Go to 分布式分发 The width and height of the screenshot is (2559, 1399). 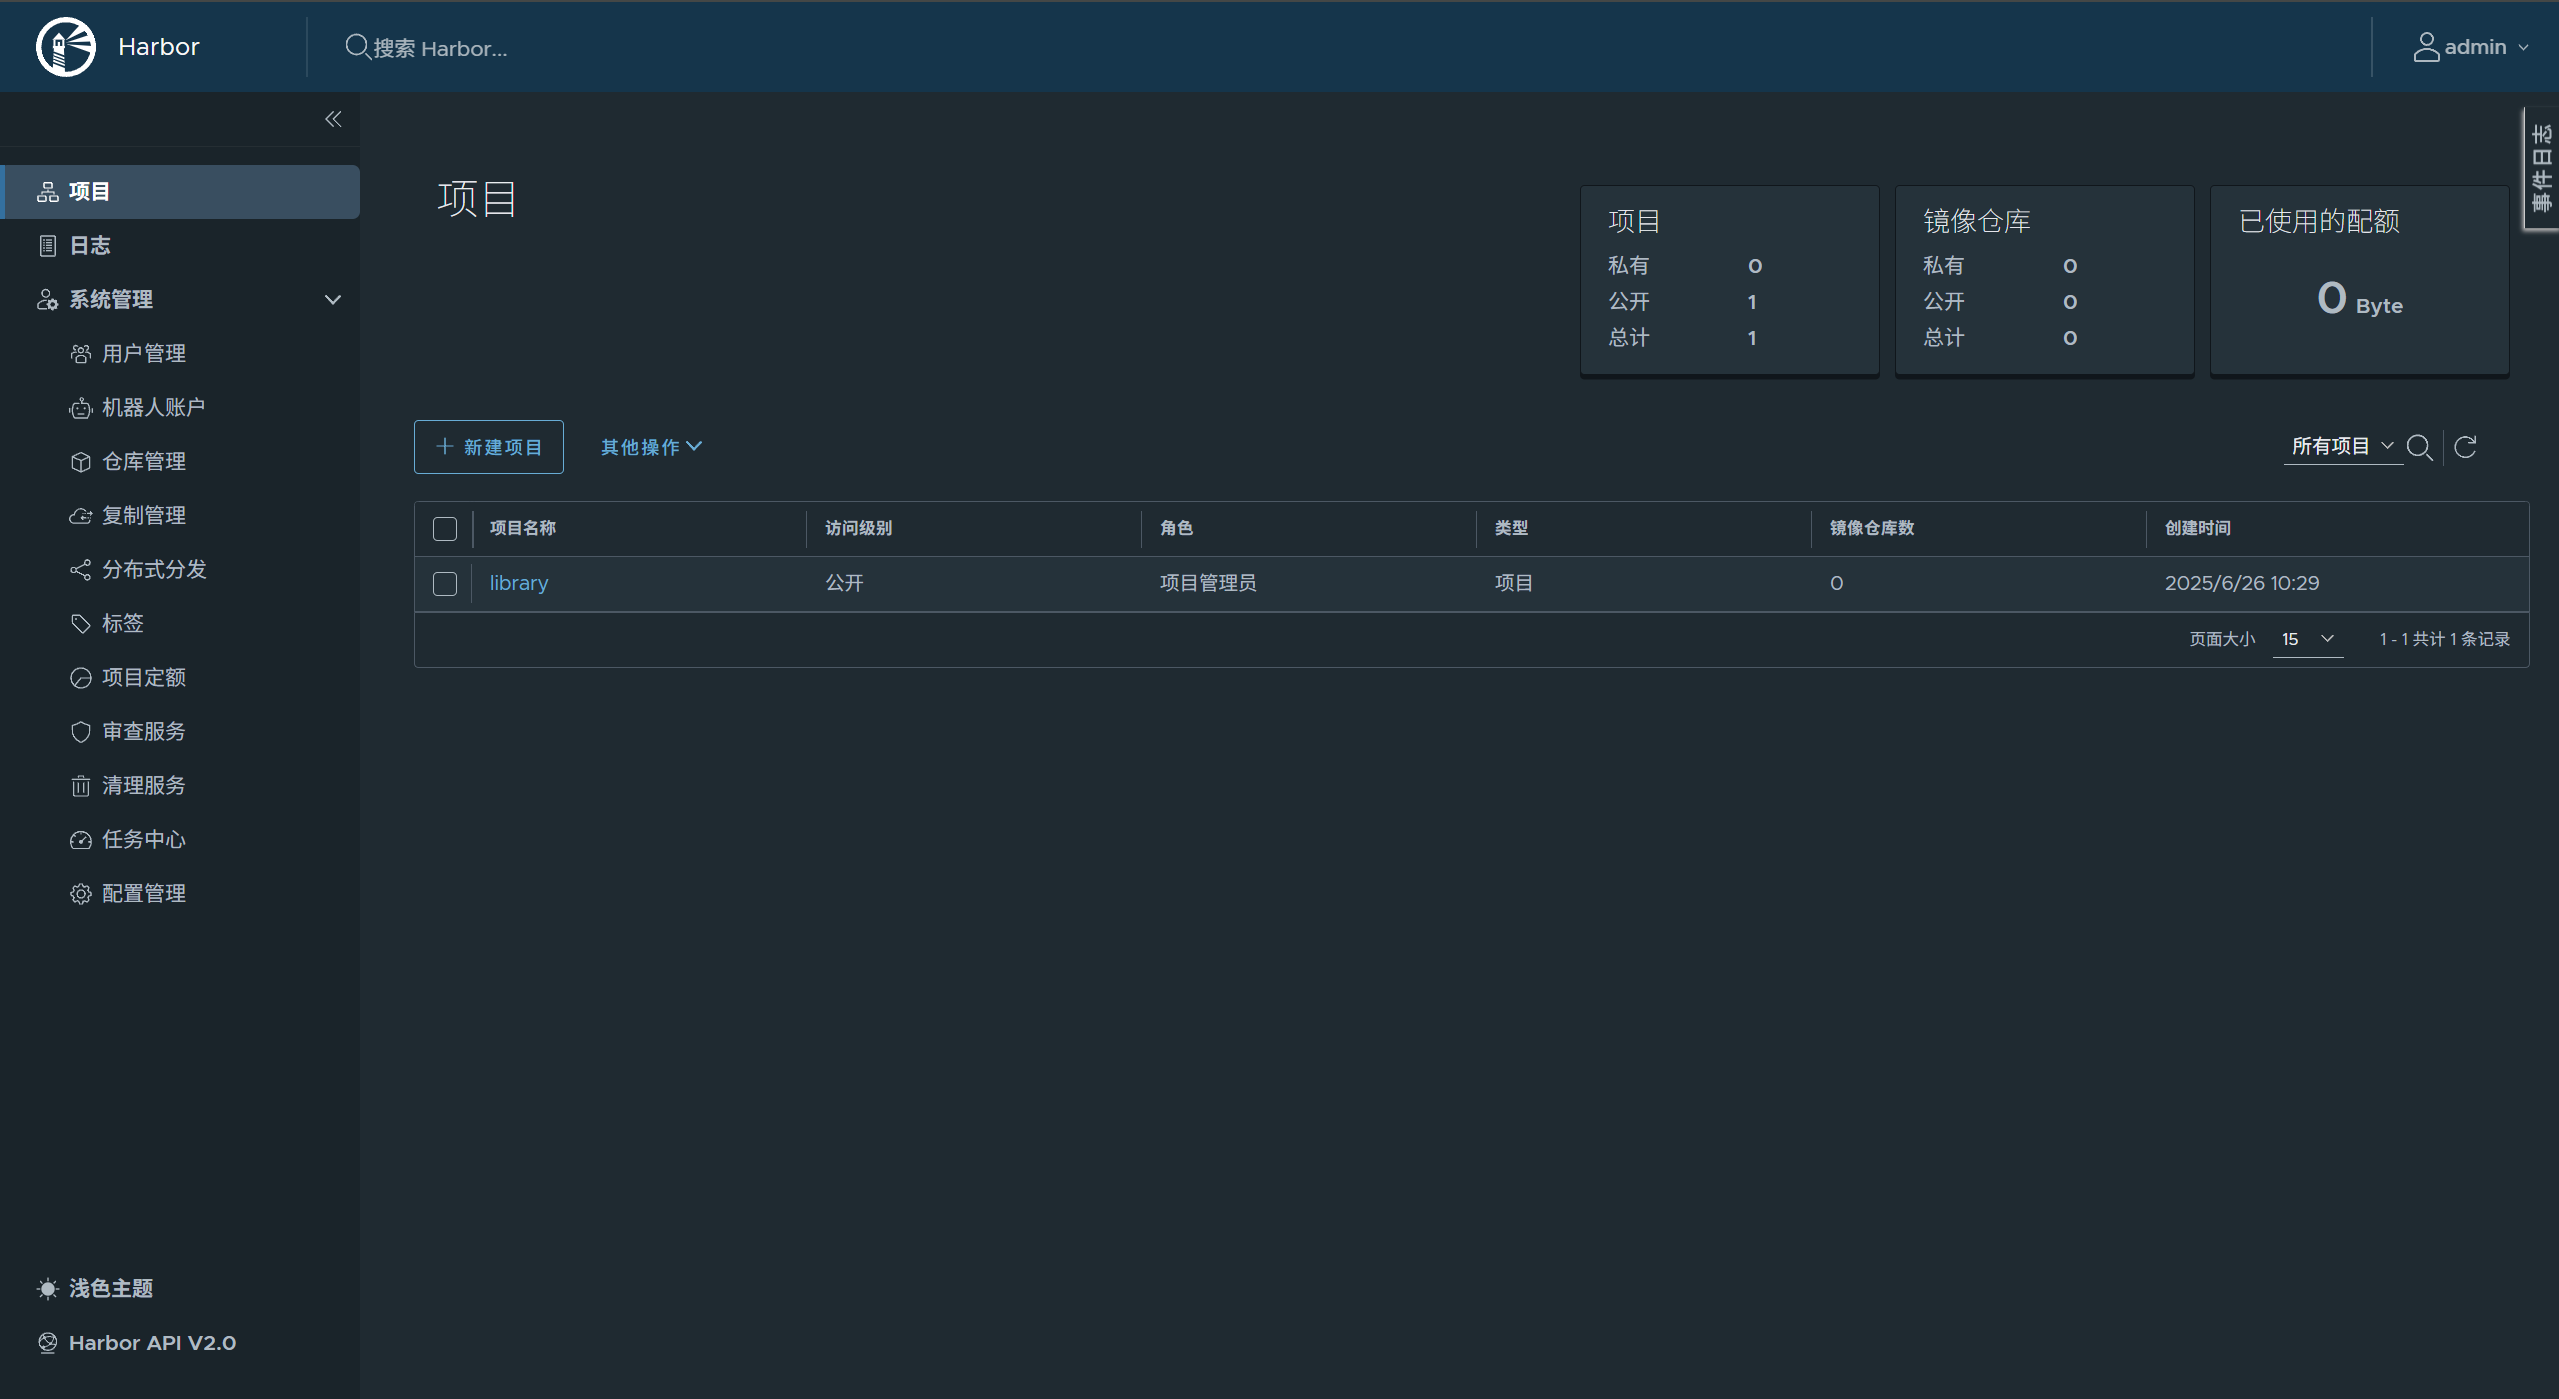coord(154,569)
